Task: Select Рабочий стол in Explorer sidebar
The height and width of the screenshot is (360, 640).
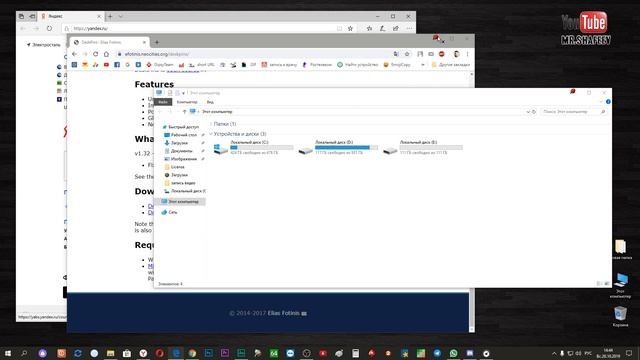Action: point(184,135)
